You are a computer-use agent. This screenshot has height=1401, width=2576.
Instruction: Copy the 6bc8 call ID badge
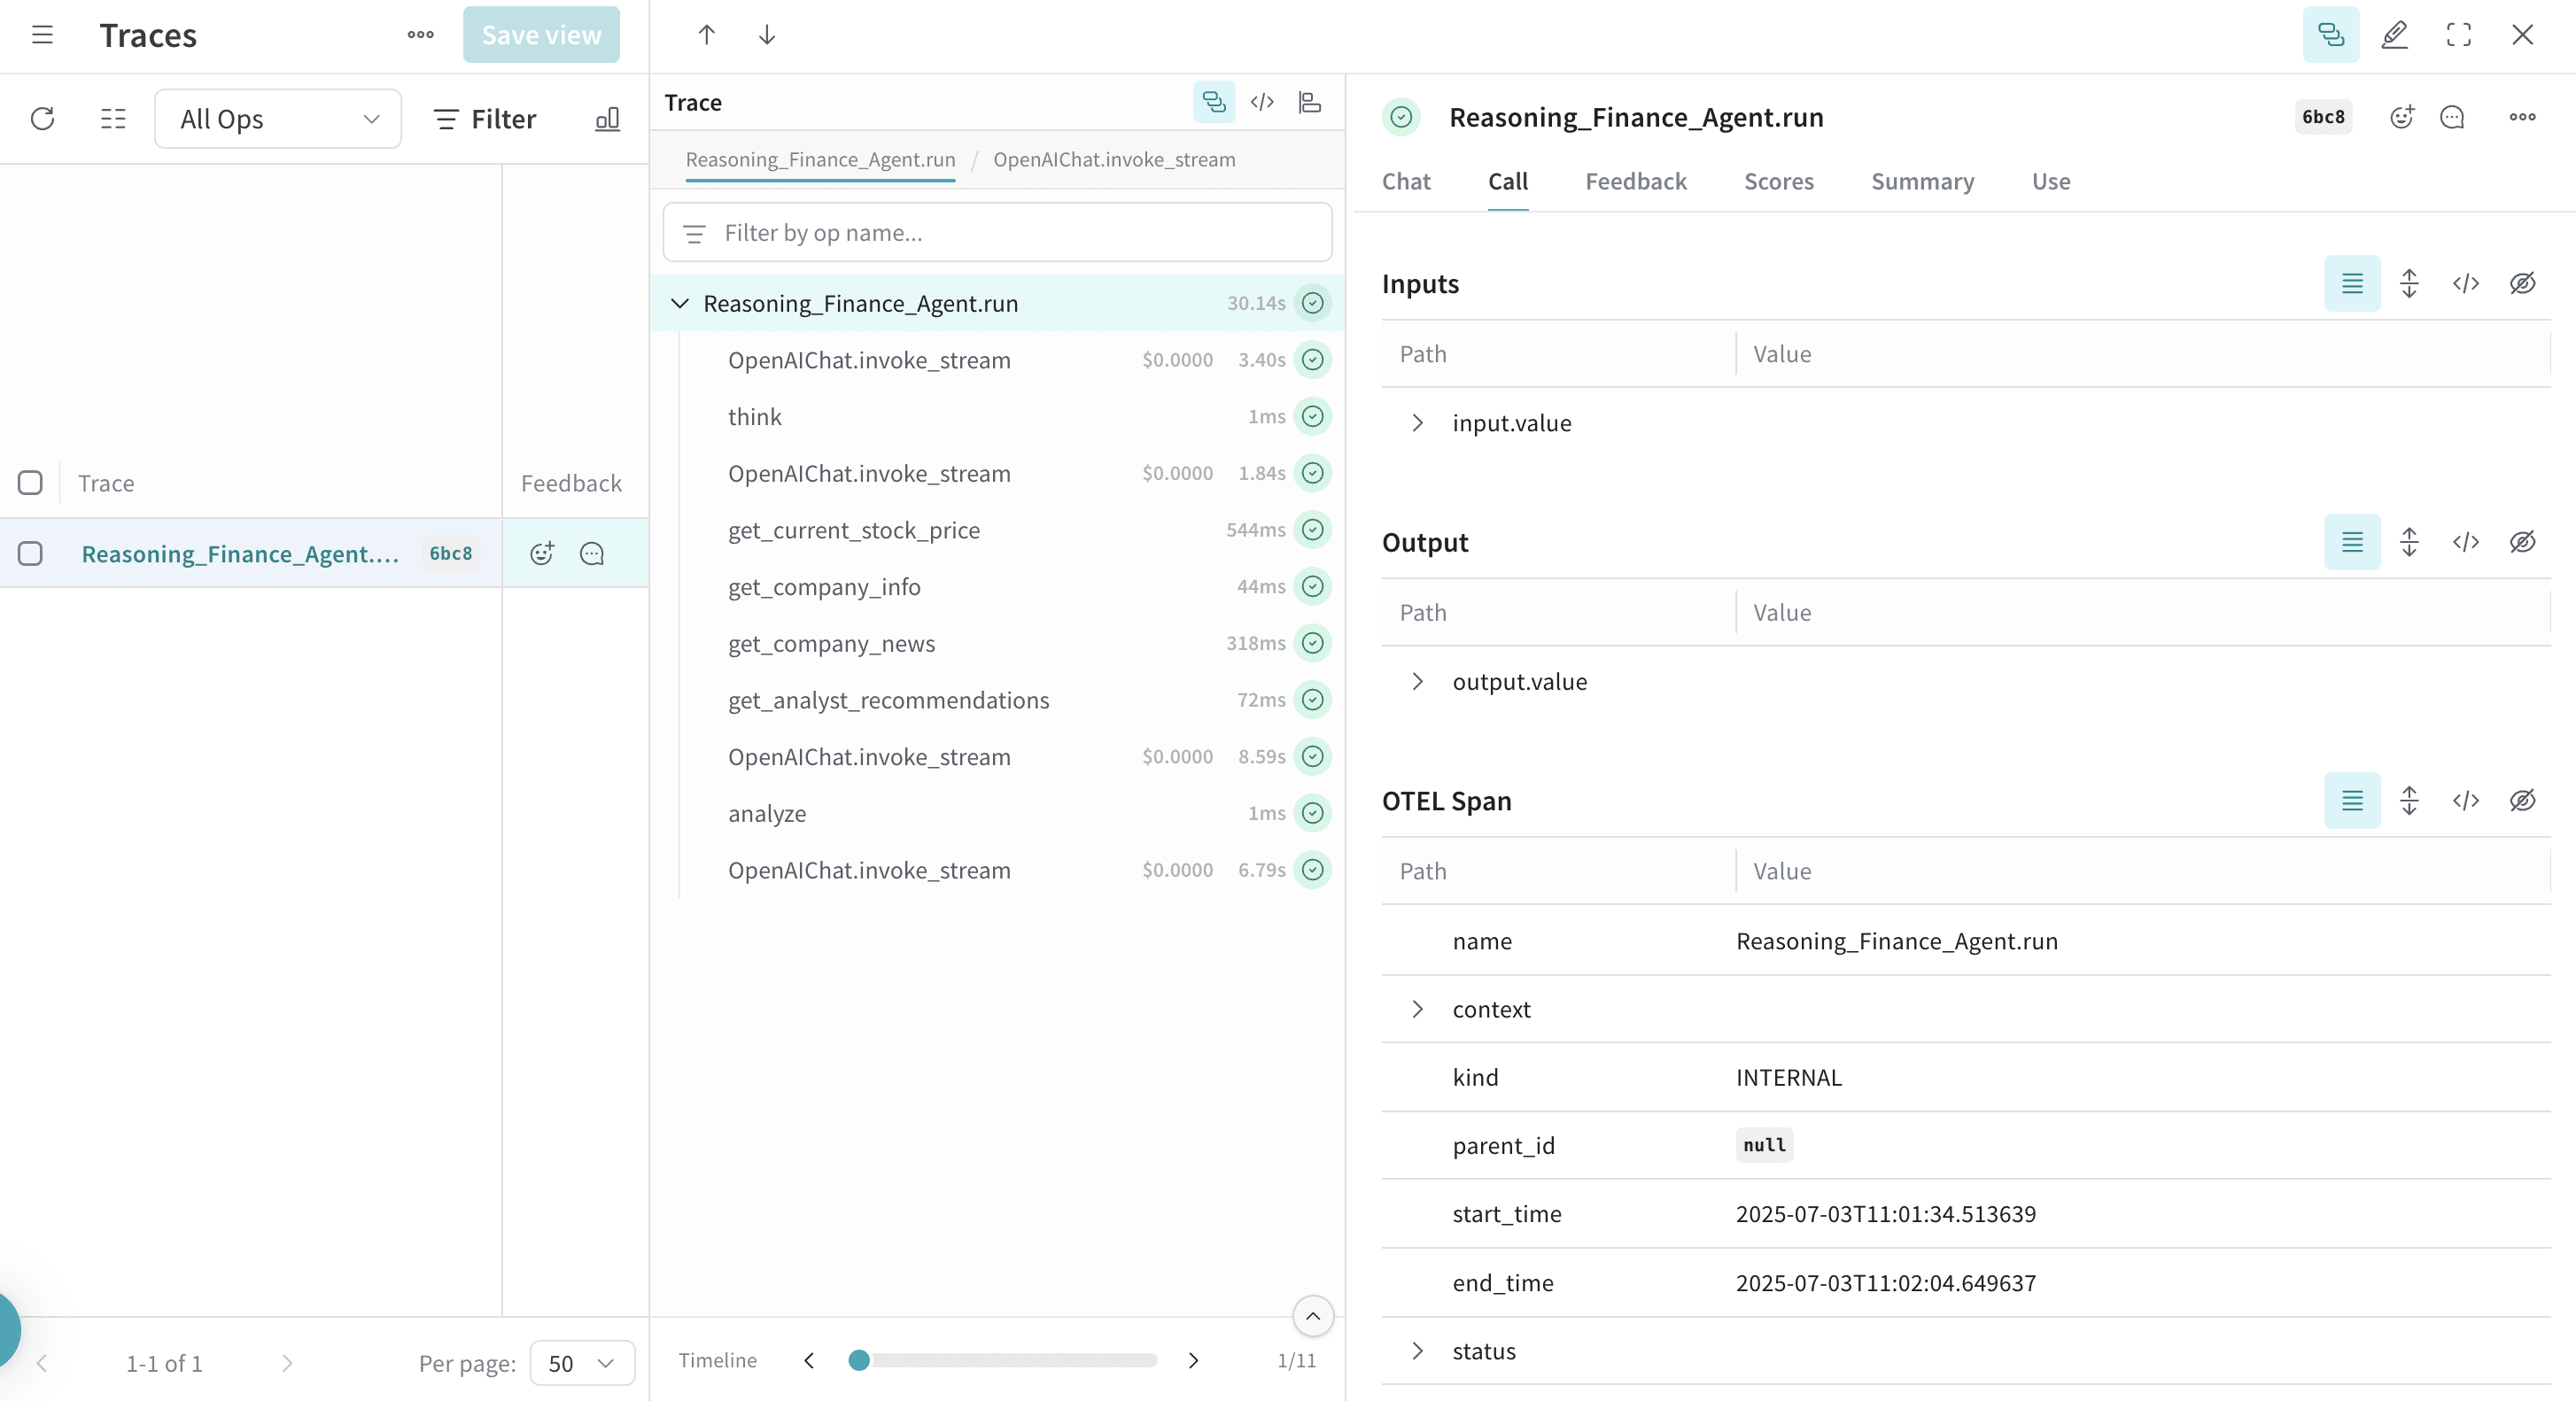(2323, 117)
